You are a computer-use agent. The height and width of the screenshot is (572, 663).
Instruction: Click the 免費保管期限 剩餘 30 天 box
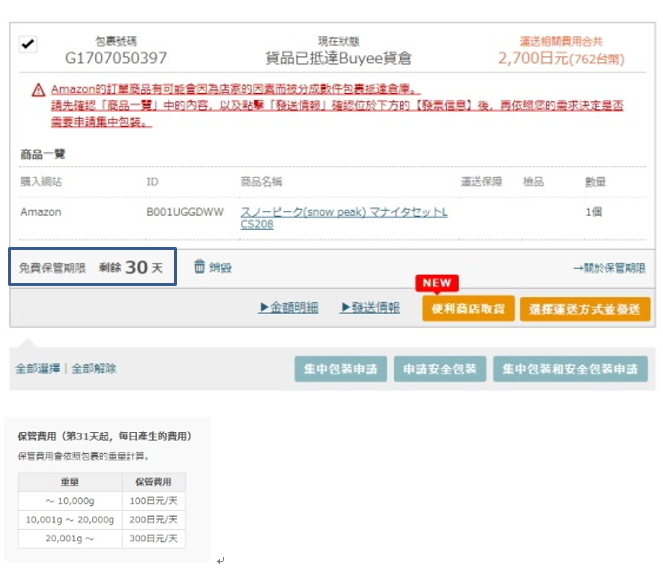92,267
